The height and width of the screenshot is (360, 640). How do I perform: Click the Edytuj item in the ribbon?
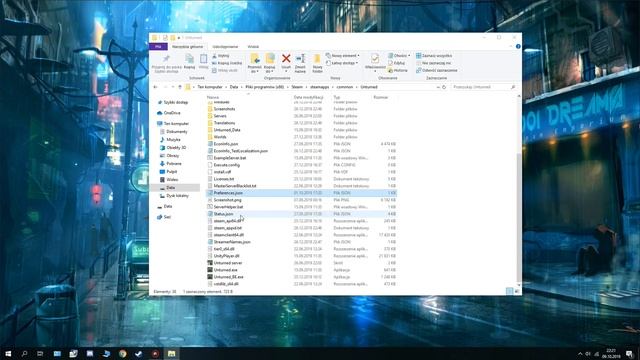click(397, 63)
